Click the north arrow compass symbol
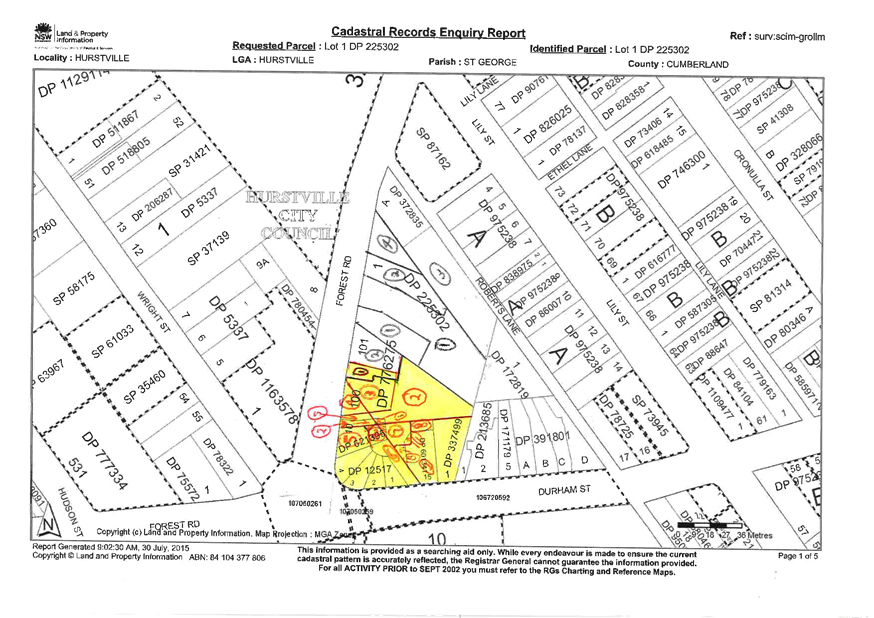 click(x=52, y=521)
